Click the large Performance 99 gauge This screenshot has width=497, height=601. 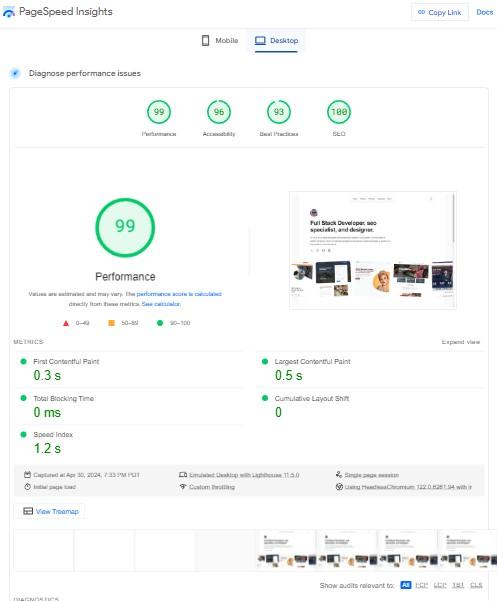[x=125, y=227]
